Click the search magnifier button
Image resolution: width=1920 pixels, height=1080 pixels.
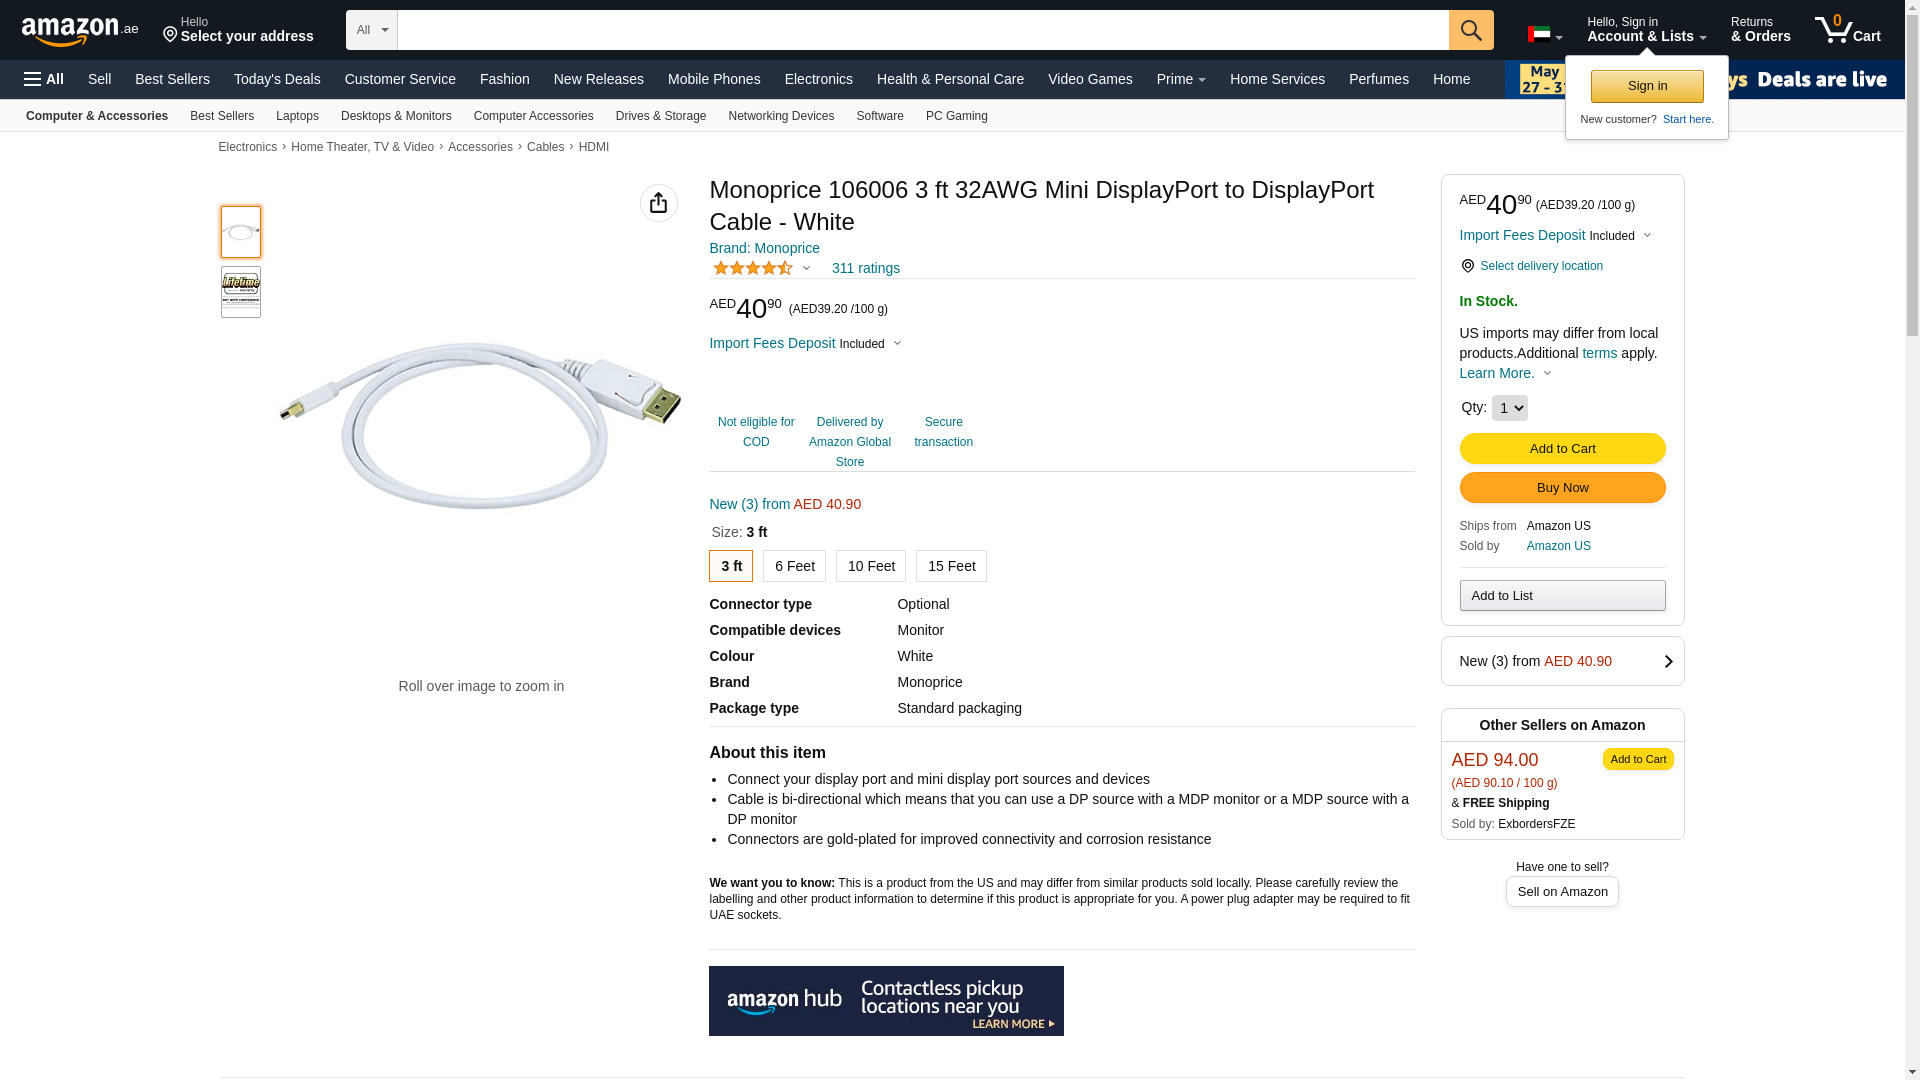(1470, 30)
